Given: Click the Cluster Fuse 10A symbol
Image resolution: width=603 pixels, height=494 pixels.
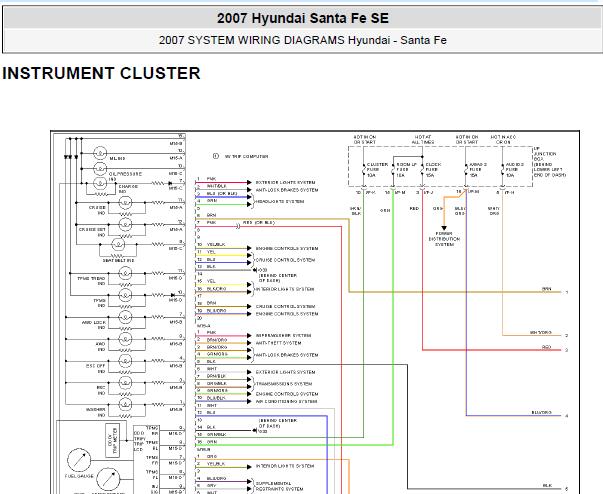Looking at the screenshot, I should pyautogui.click(x=363, y=170).
